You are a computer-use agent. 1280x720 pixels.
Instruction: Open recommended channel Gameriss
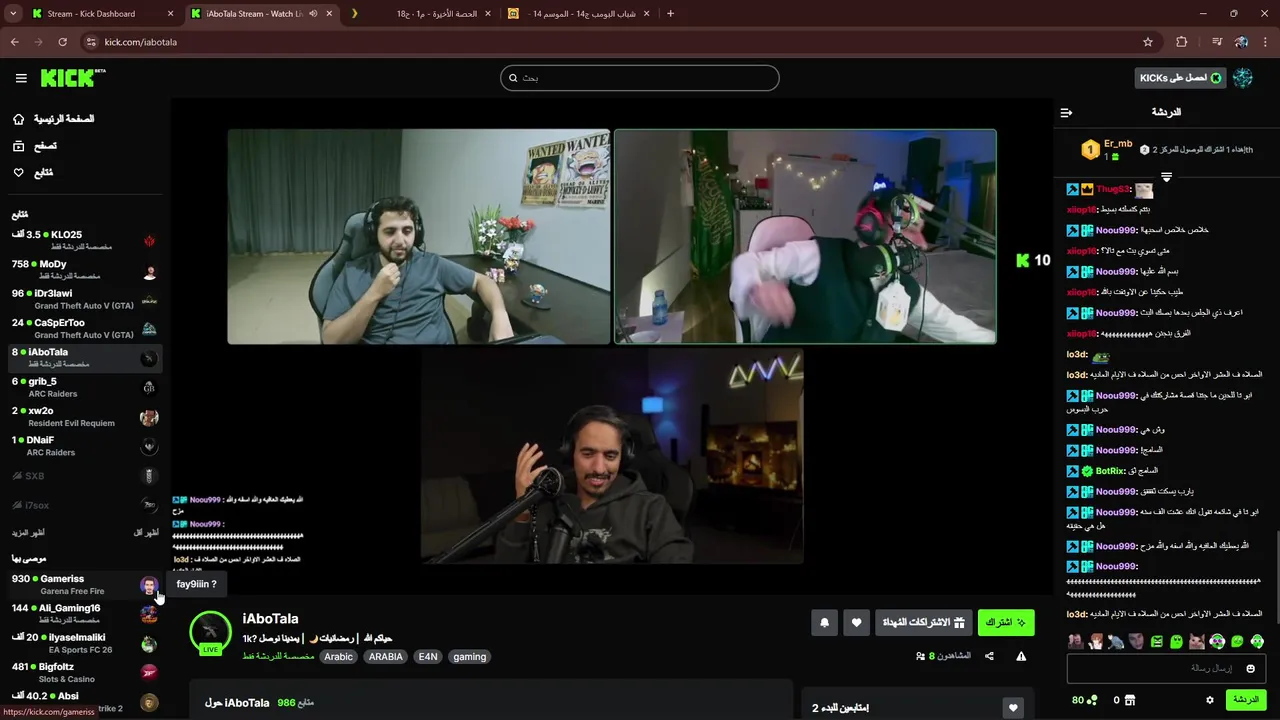(84, 584)
